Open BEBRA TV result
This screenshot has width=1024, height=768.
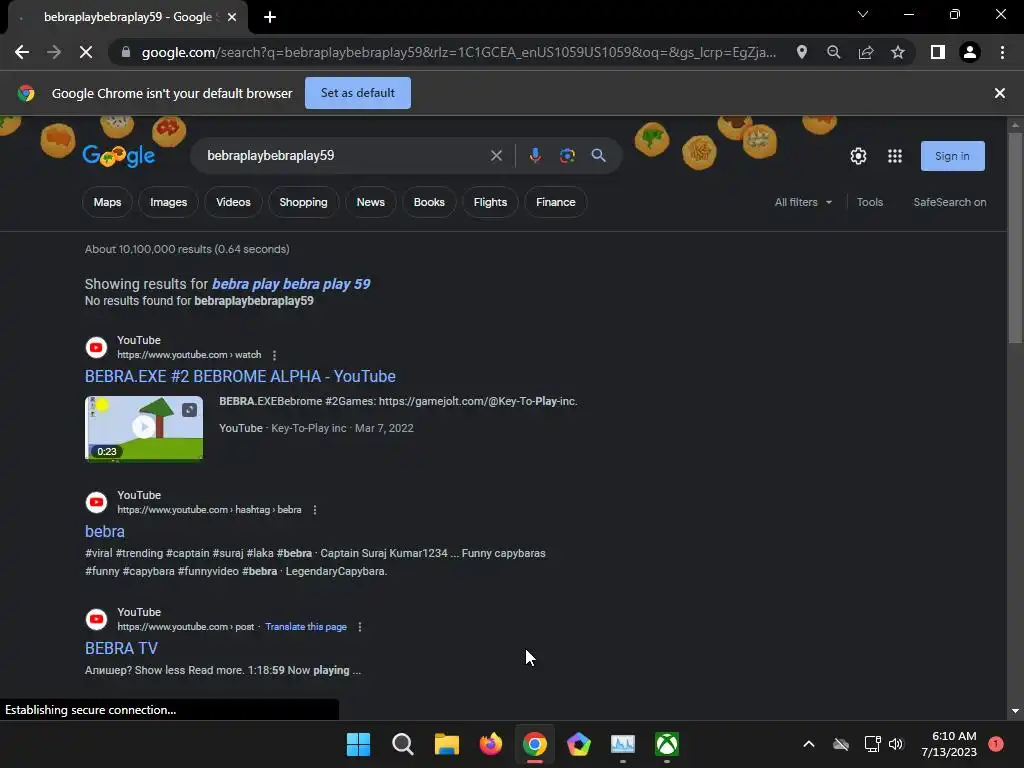(x=121, y=648)
